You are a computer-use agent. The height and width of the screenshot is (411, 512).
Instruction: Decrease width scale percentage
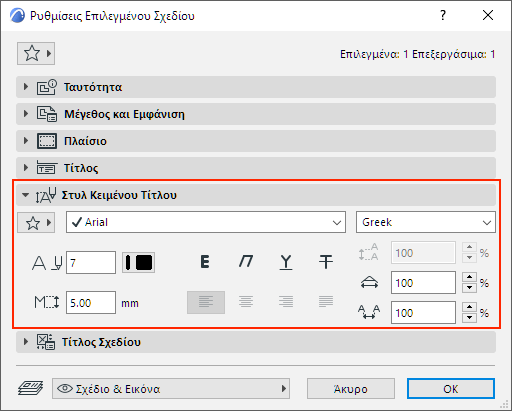(469, 288)
